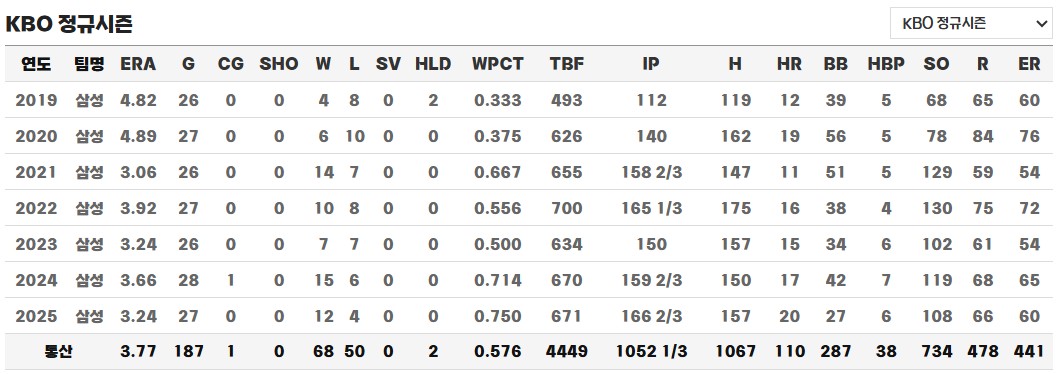Click the 2024 season row year
This screenshot has width=1057, height=374.
click(x=36, y=280)
